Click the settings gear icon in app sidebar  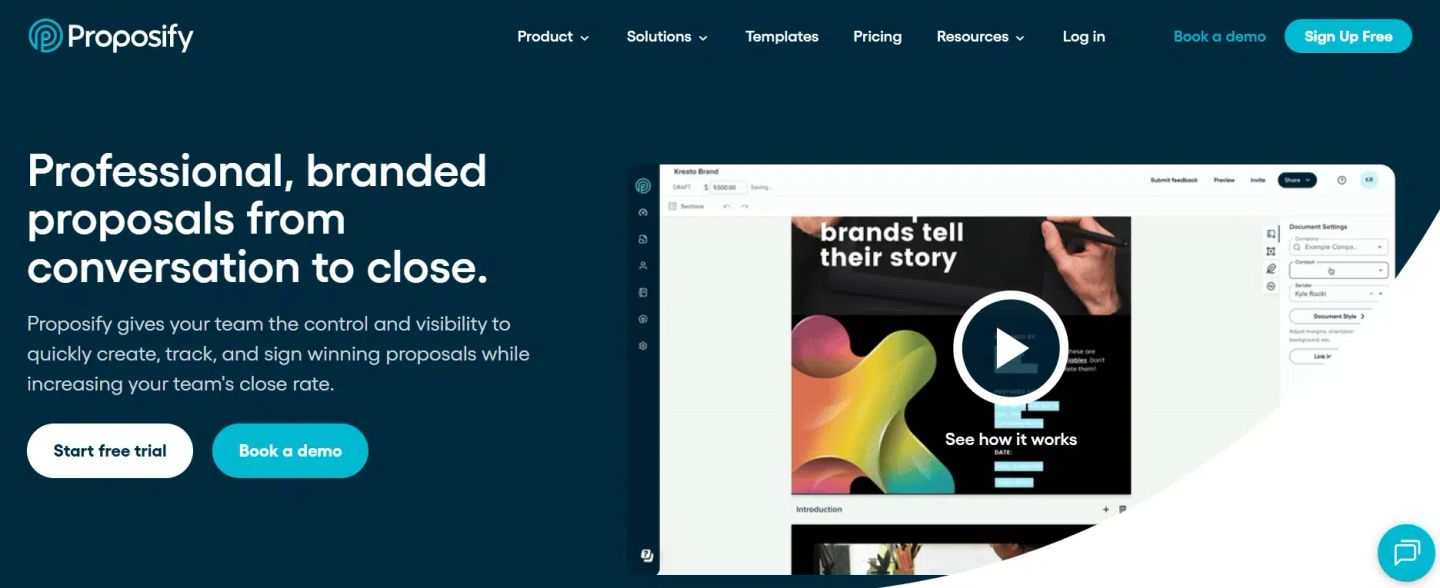pos(643,345)
